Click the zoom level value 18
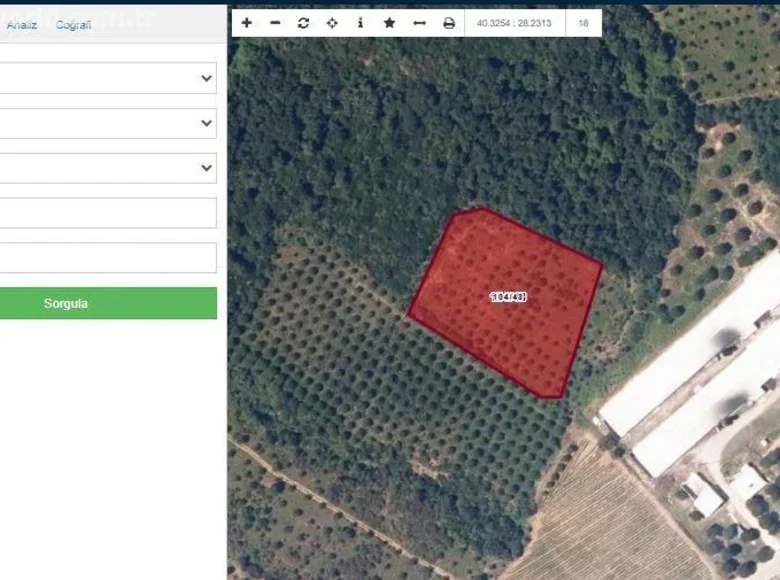 (584, 23)
